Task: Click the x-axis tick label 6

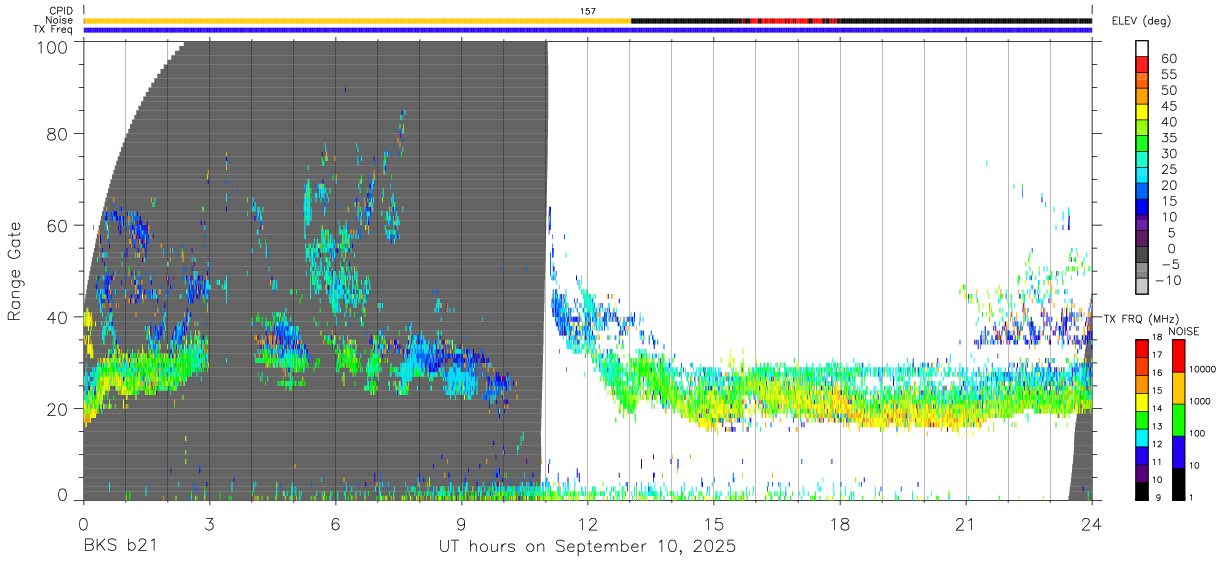Action: tap(336, 523)
